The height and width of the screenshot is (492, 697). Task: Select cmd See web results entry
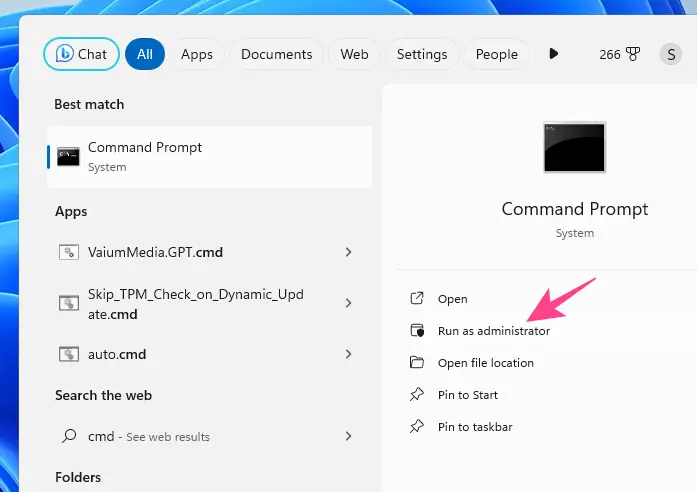click(x=209, y=436)
